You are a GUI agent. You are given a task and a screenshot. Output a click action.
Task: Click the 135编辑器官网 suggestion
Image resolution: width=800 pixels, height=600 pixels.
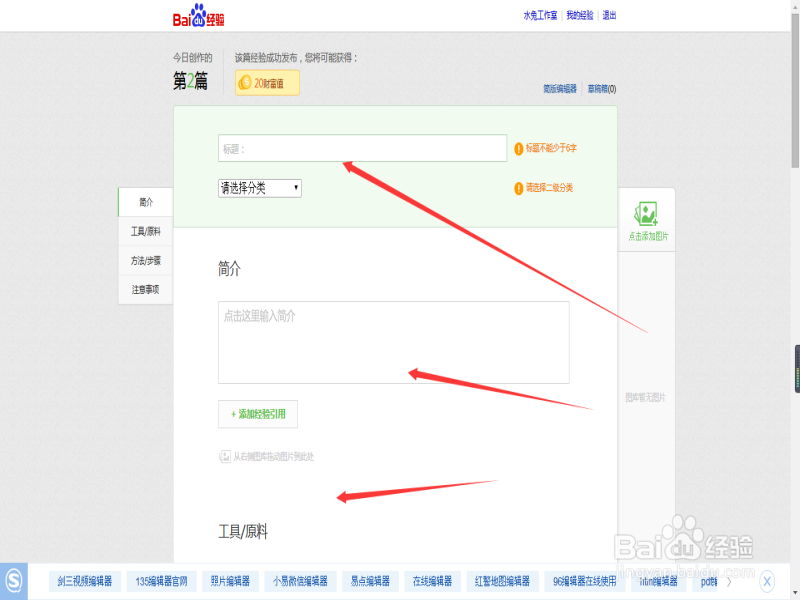point(161,581)
